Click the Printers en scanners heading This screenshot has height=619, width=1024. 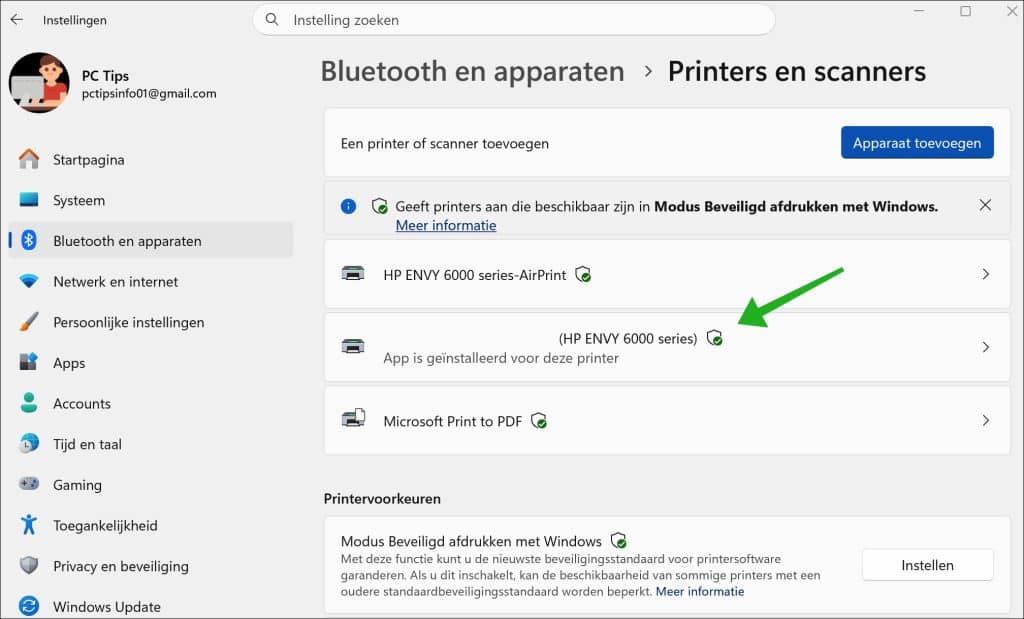[797, 71]
